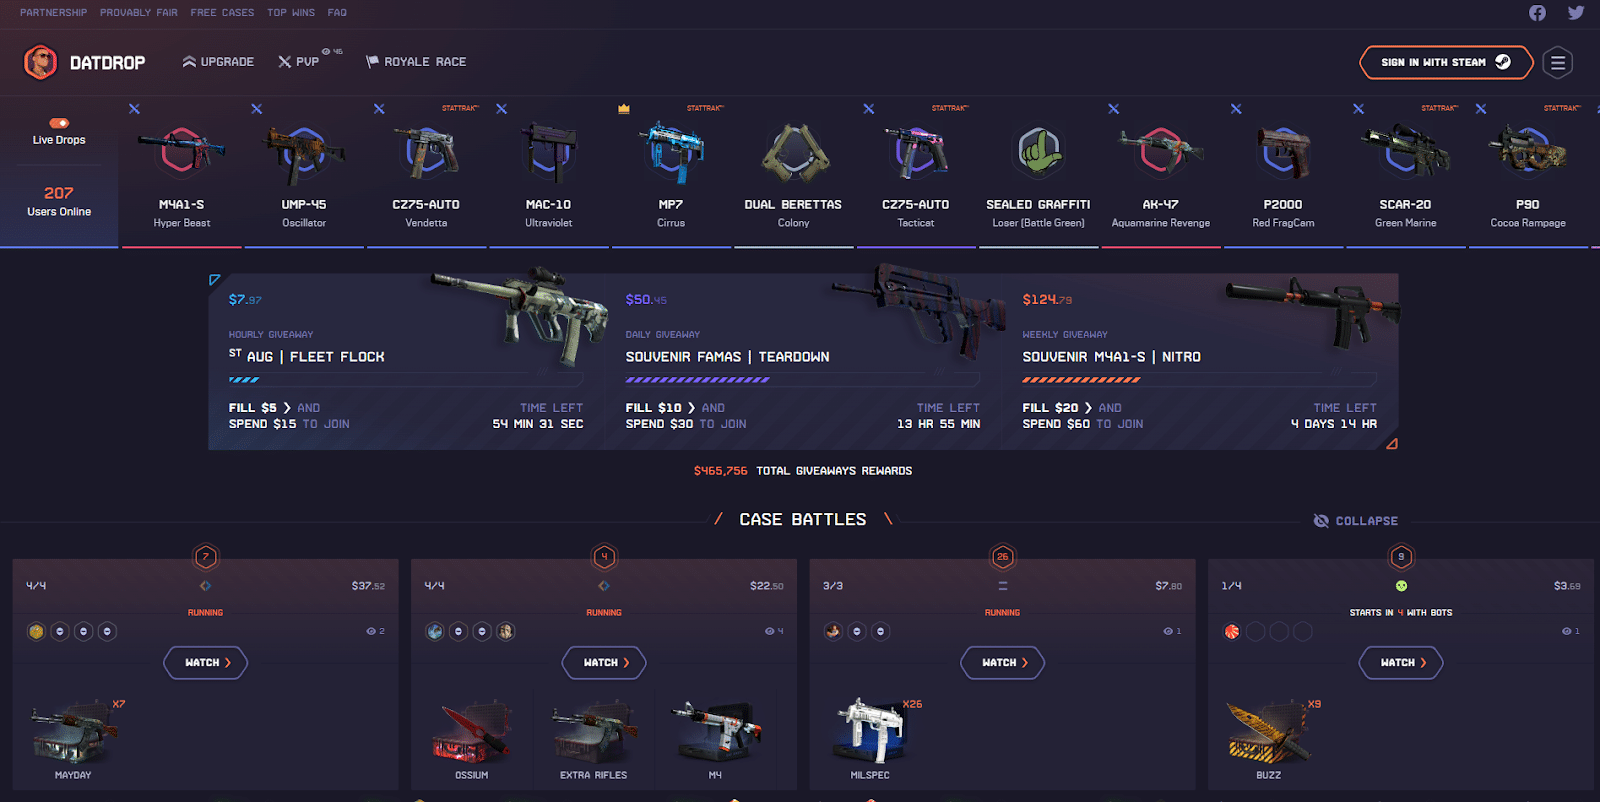The height and width of the screenshot is (802, 1600).
Task: Click the Steam icon in sign-in button
Action: pyautogui.click(x=1502, y=62)
